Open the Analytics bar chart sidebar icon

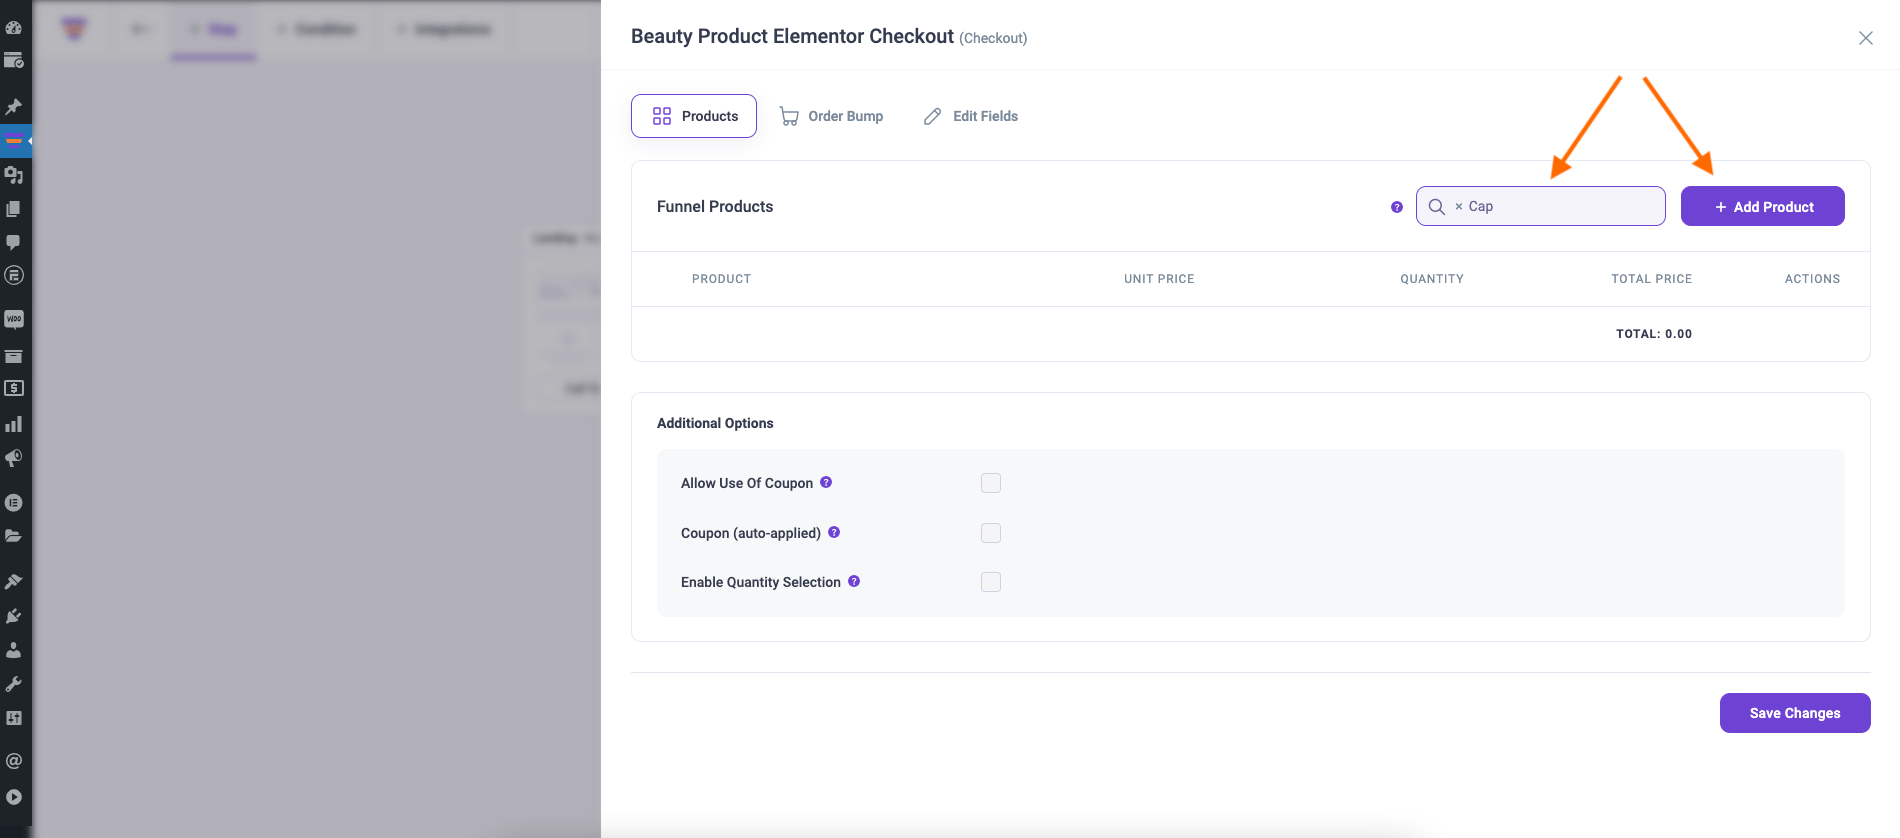(14, 424)
